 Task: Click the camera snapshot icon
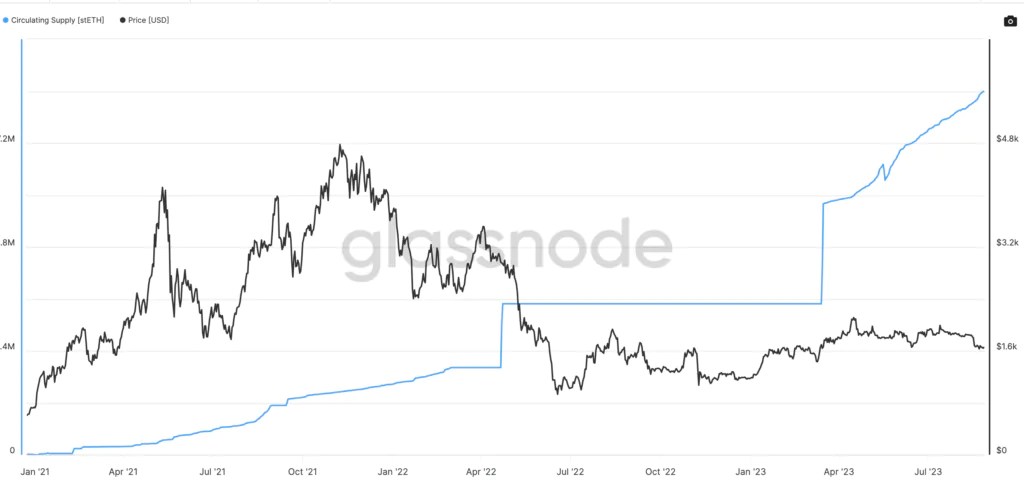1010,21
